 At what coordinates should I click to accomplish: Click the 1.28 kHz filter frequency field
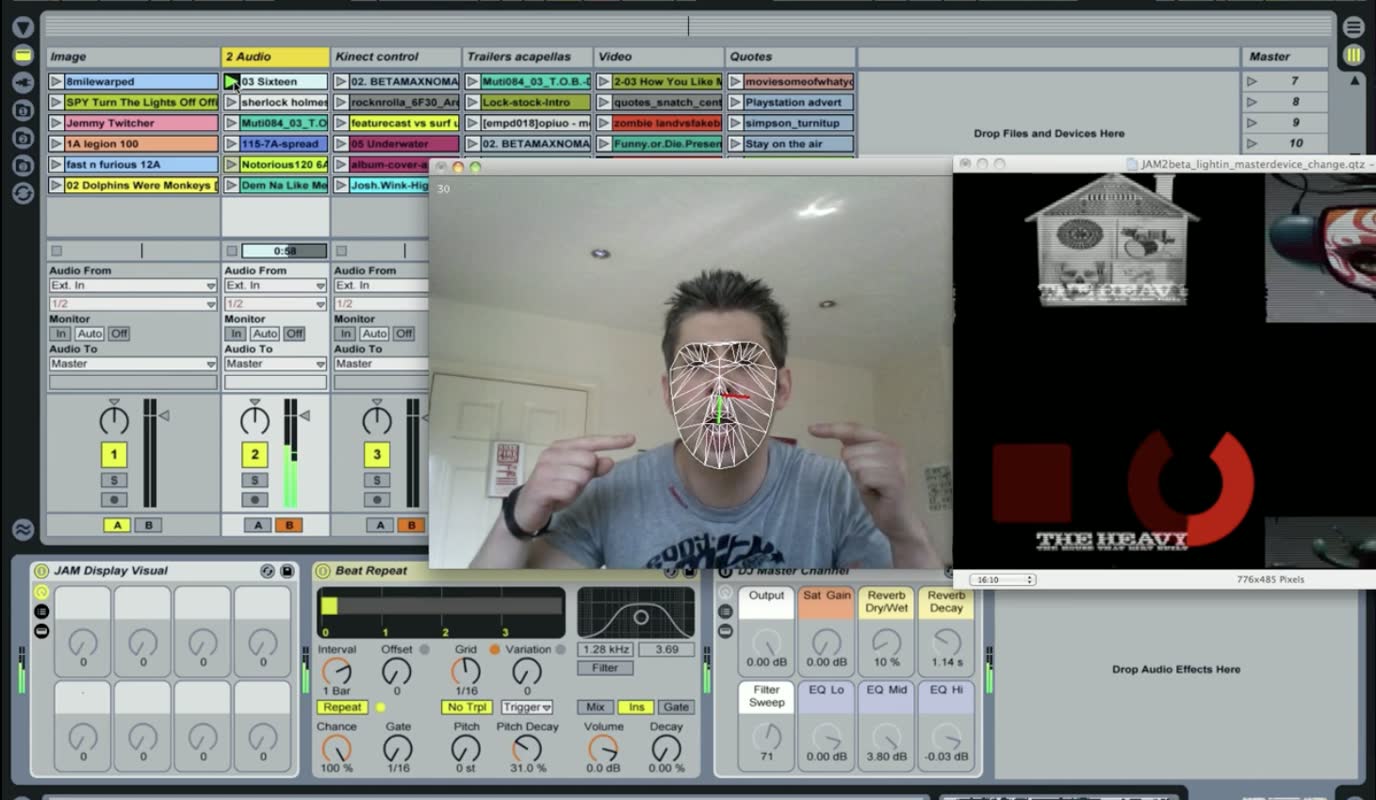tap(605, 649)
